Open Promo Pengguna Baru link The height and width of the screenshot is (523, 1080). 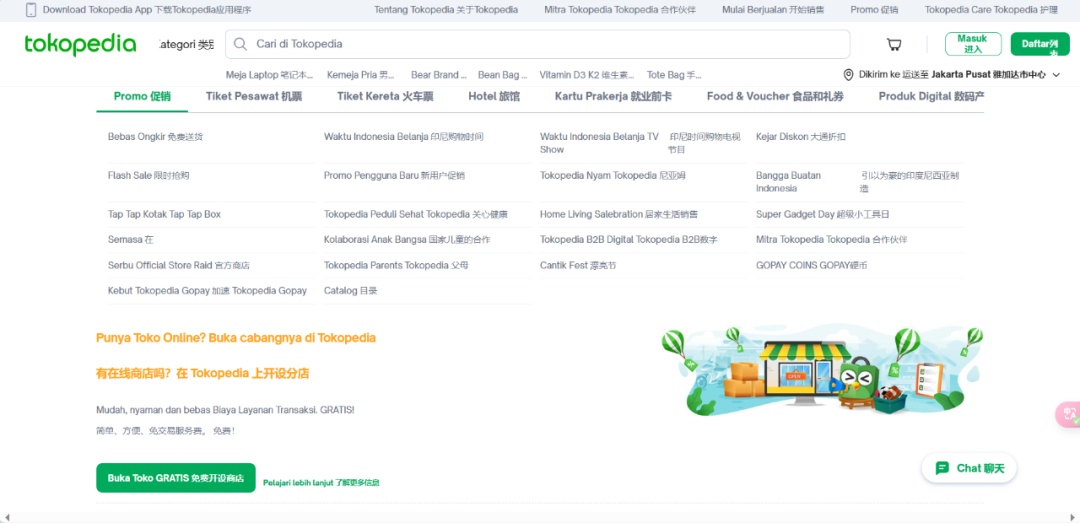click(395, 176)
